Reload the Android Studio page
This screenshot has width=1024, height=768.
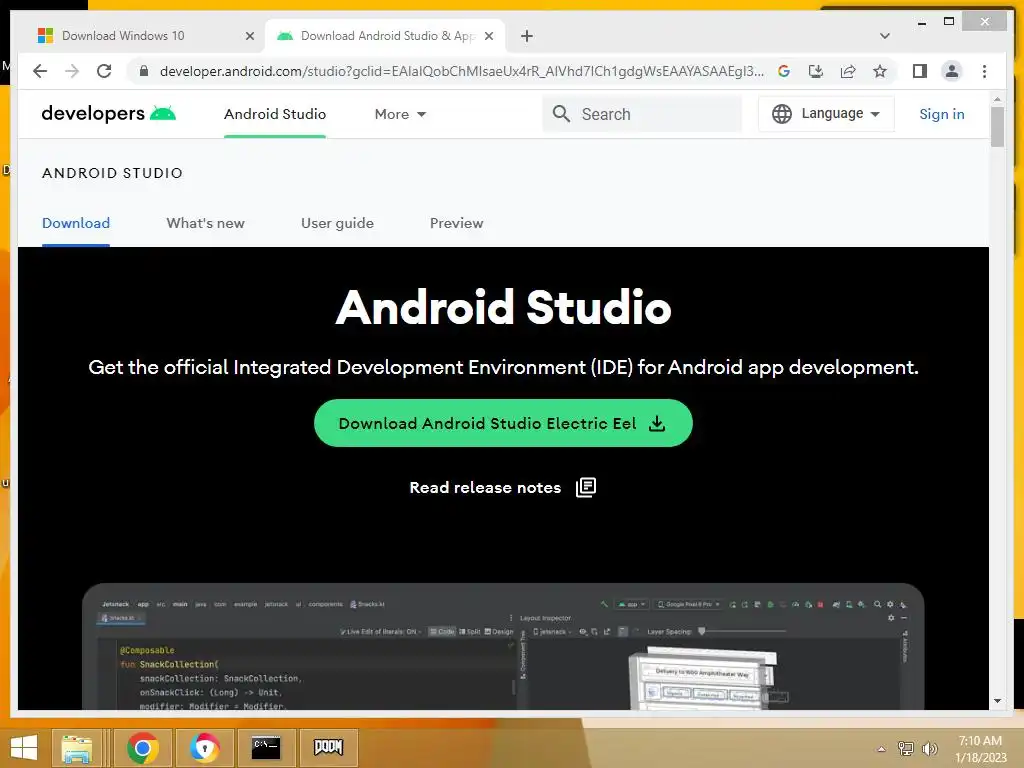pyautogui.click(x=104, y=71)
